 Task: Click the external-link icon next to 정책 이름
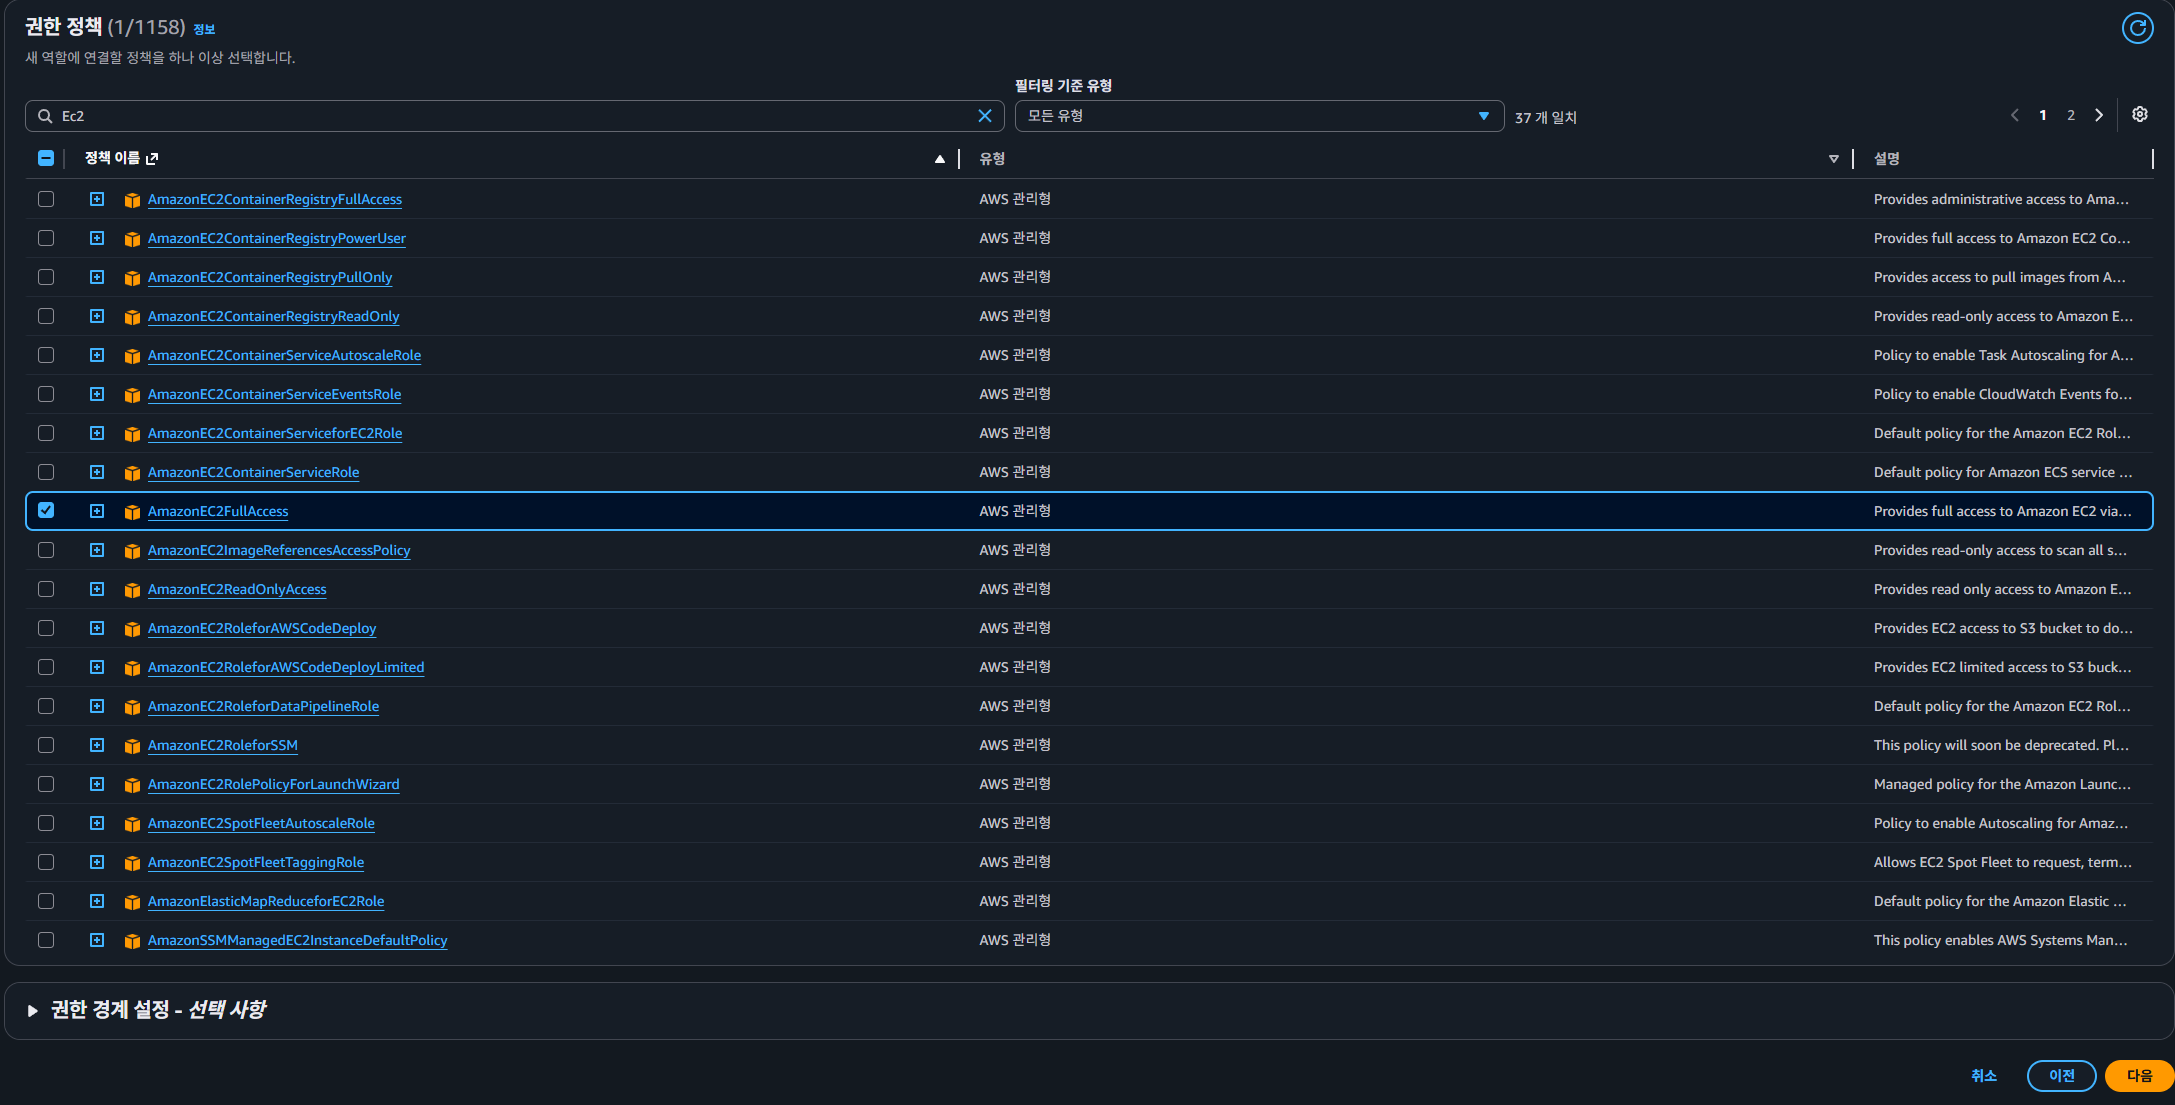(152, 159)
